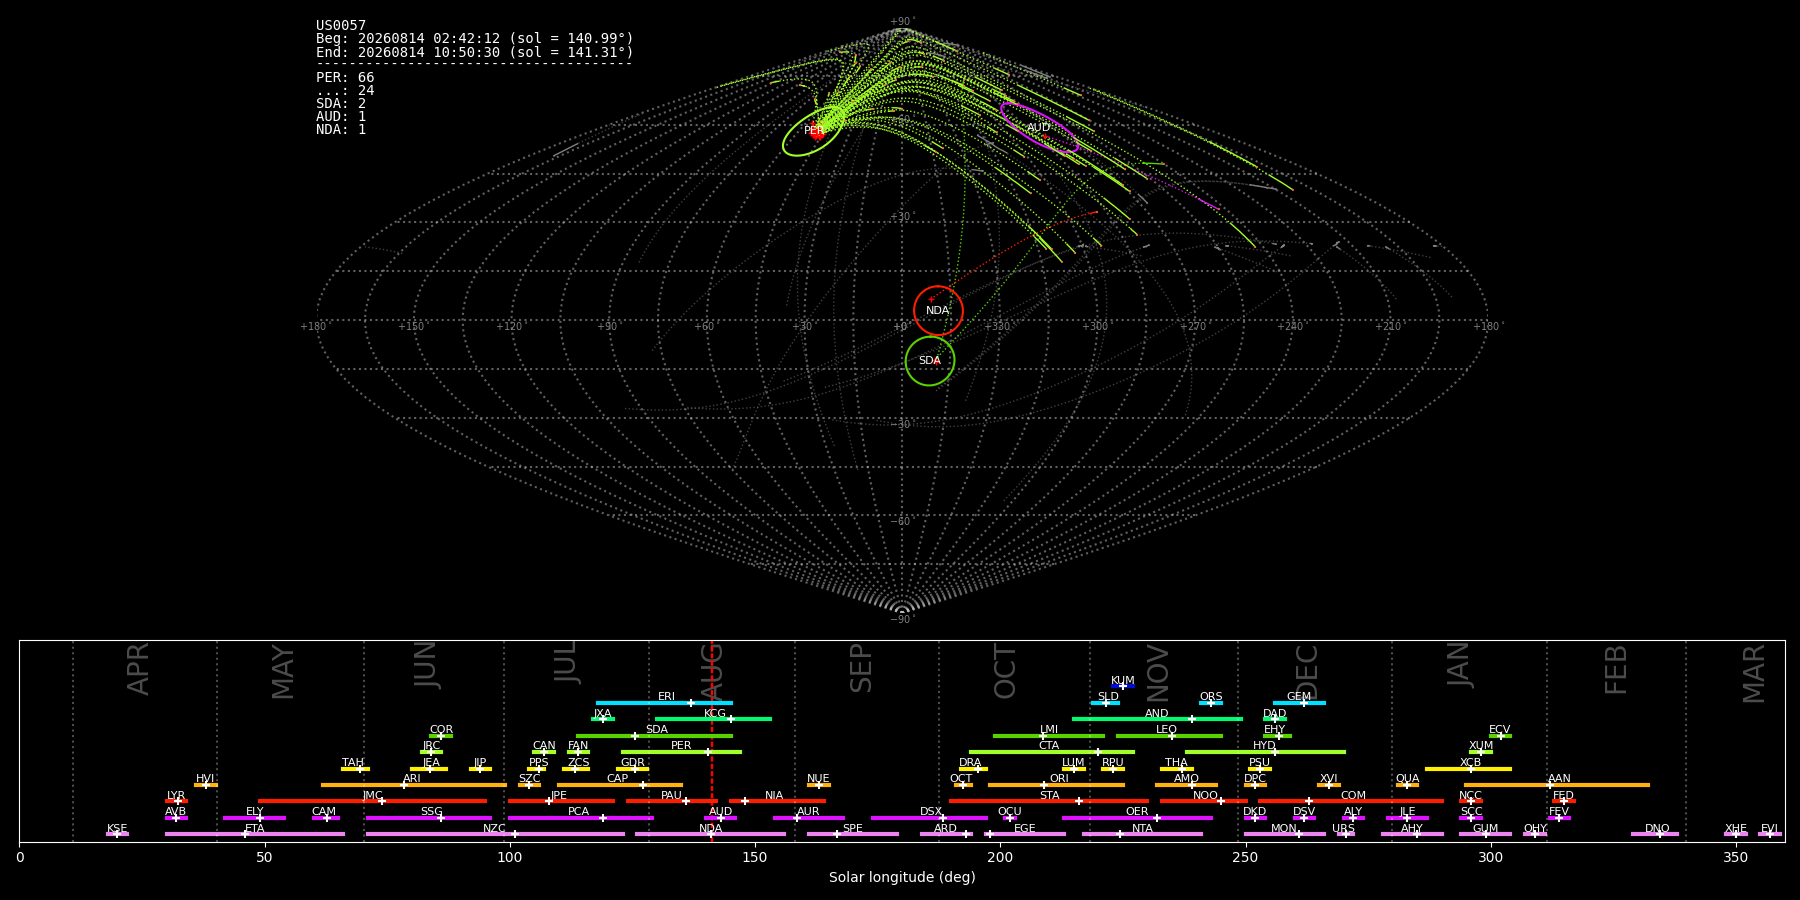
Task: Select the CAP shower bar
Action: [x=620, y=785]
